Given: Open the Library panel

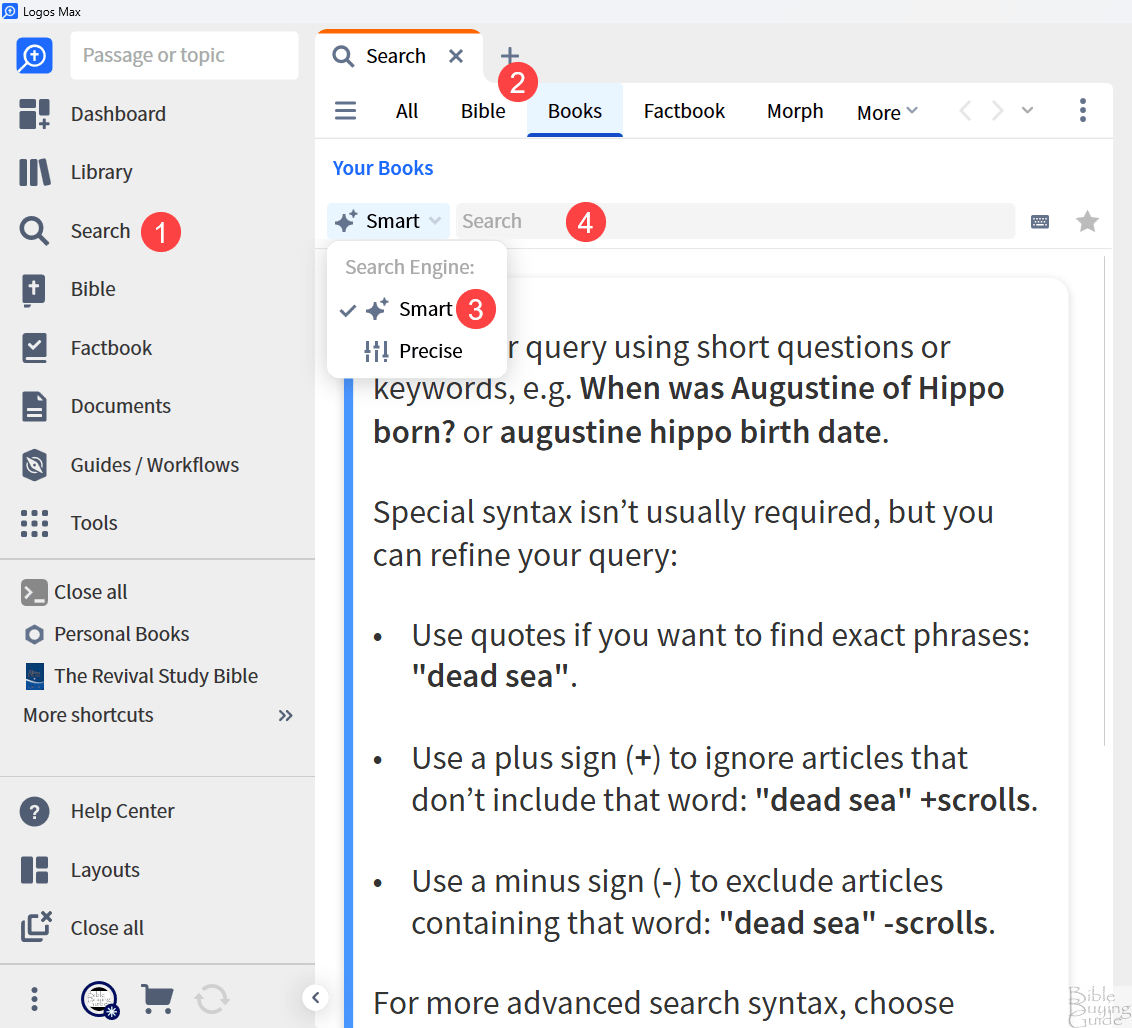Looking at the screenshot, I should click(x=35, y=172).
